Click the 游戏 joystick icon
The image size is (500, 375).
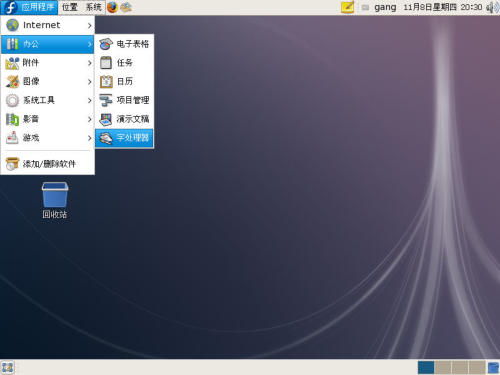12,138
